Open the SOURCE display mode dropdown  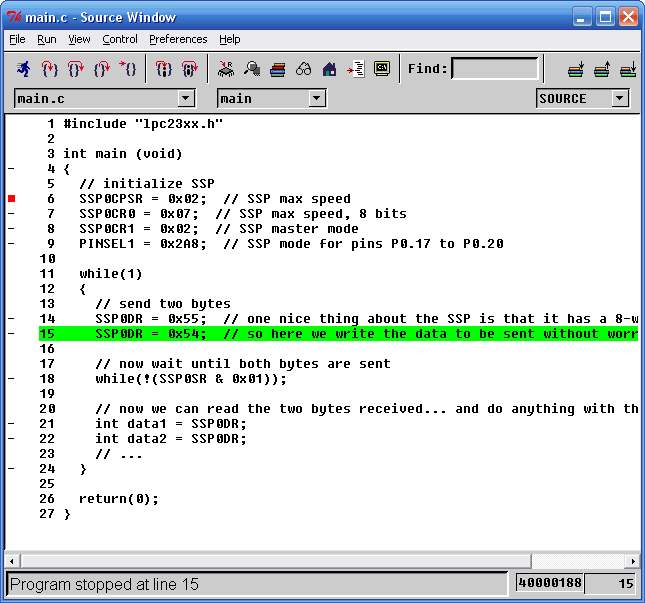click(x=619, y=98)
